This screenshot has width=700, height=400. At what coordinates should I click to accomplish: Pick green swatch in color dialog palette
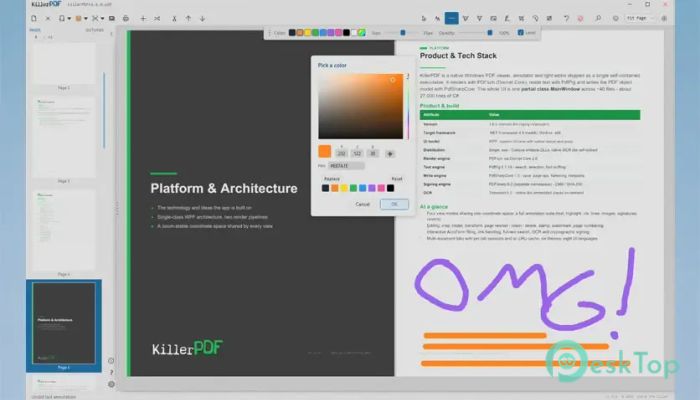(x=353, y=188)
